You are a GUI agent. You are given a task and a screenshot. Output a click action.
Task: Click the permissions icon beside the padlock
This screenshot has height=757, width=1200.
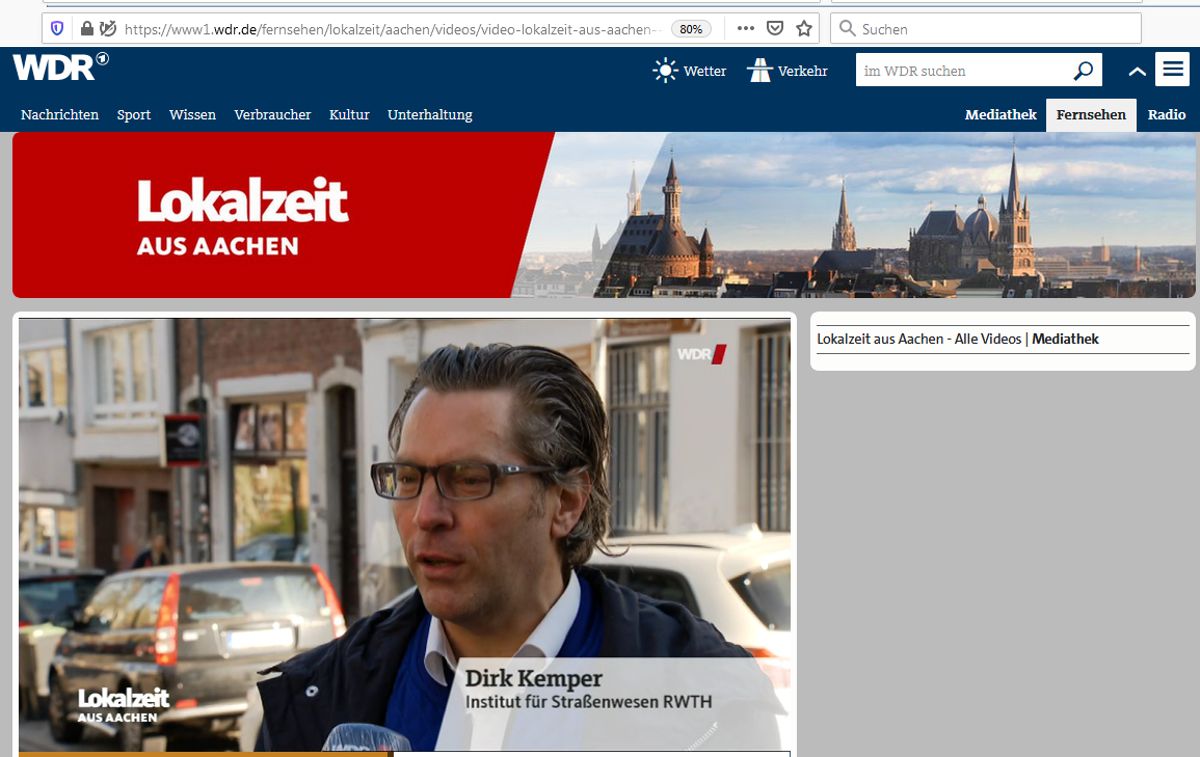click(108, 29)
